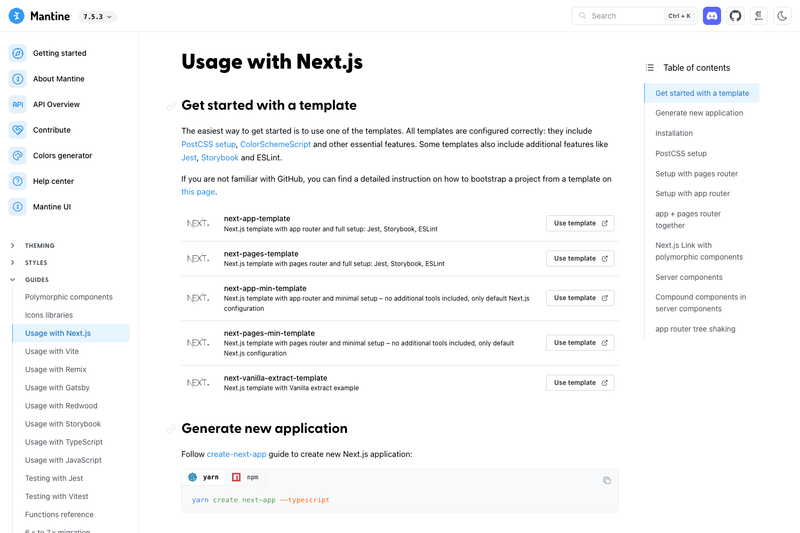Click anchor link icon beside Generate new application
This screenshot has height=533, width=800.
click(171, 429)
